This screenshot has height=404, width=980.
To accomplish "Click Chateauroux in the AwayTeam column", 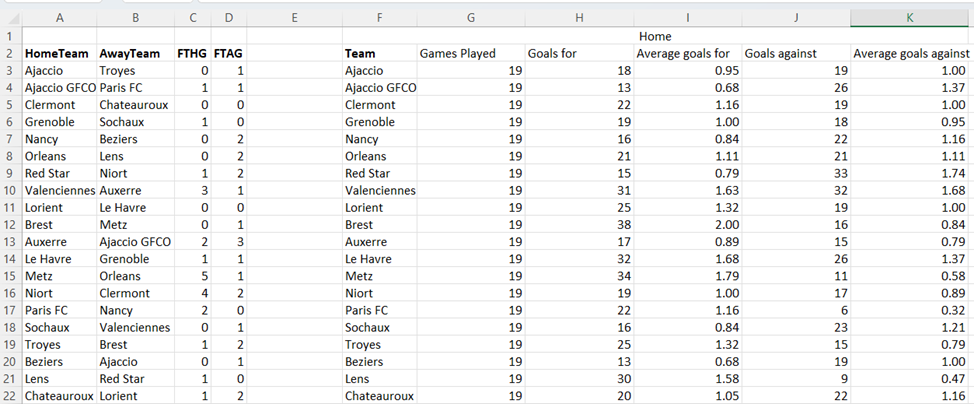I will pyautogui.click(x=135, y=105).
